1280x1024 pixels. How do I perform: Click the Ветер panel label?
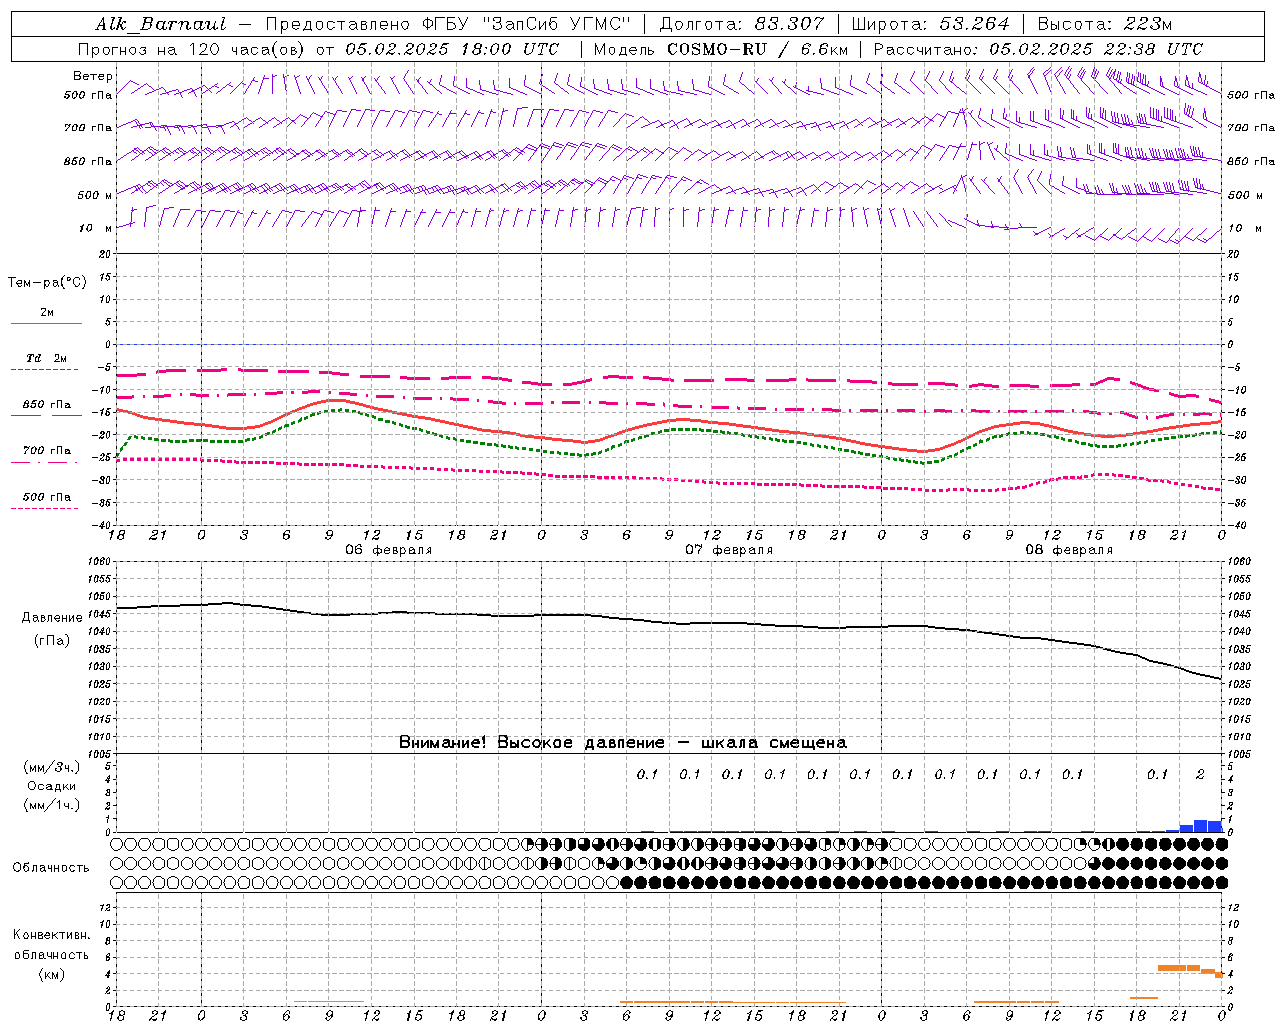[93, 76]
